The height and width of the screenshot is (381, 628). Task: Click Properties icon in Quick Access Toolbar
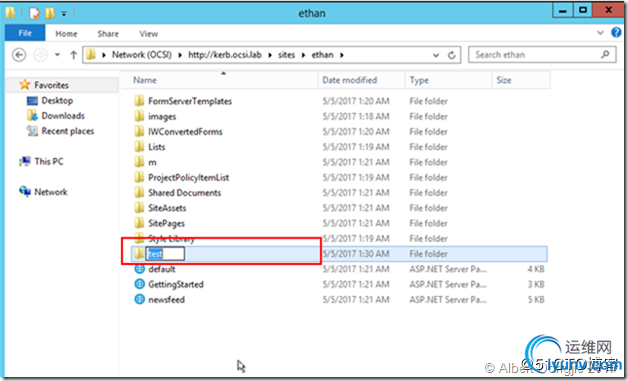click(35, 13)
